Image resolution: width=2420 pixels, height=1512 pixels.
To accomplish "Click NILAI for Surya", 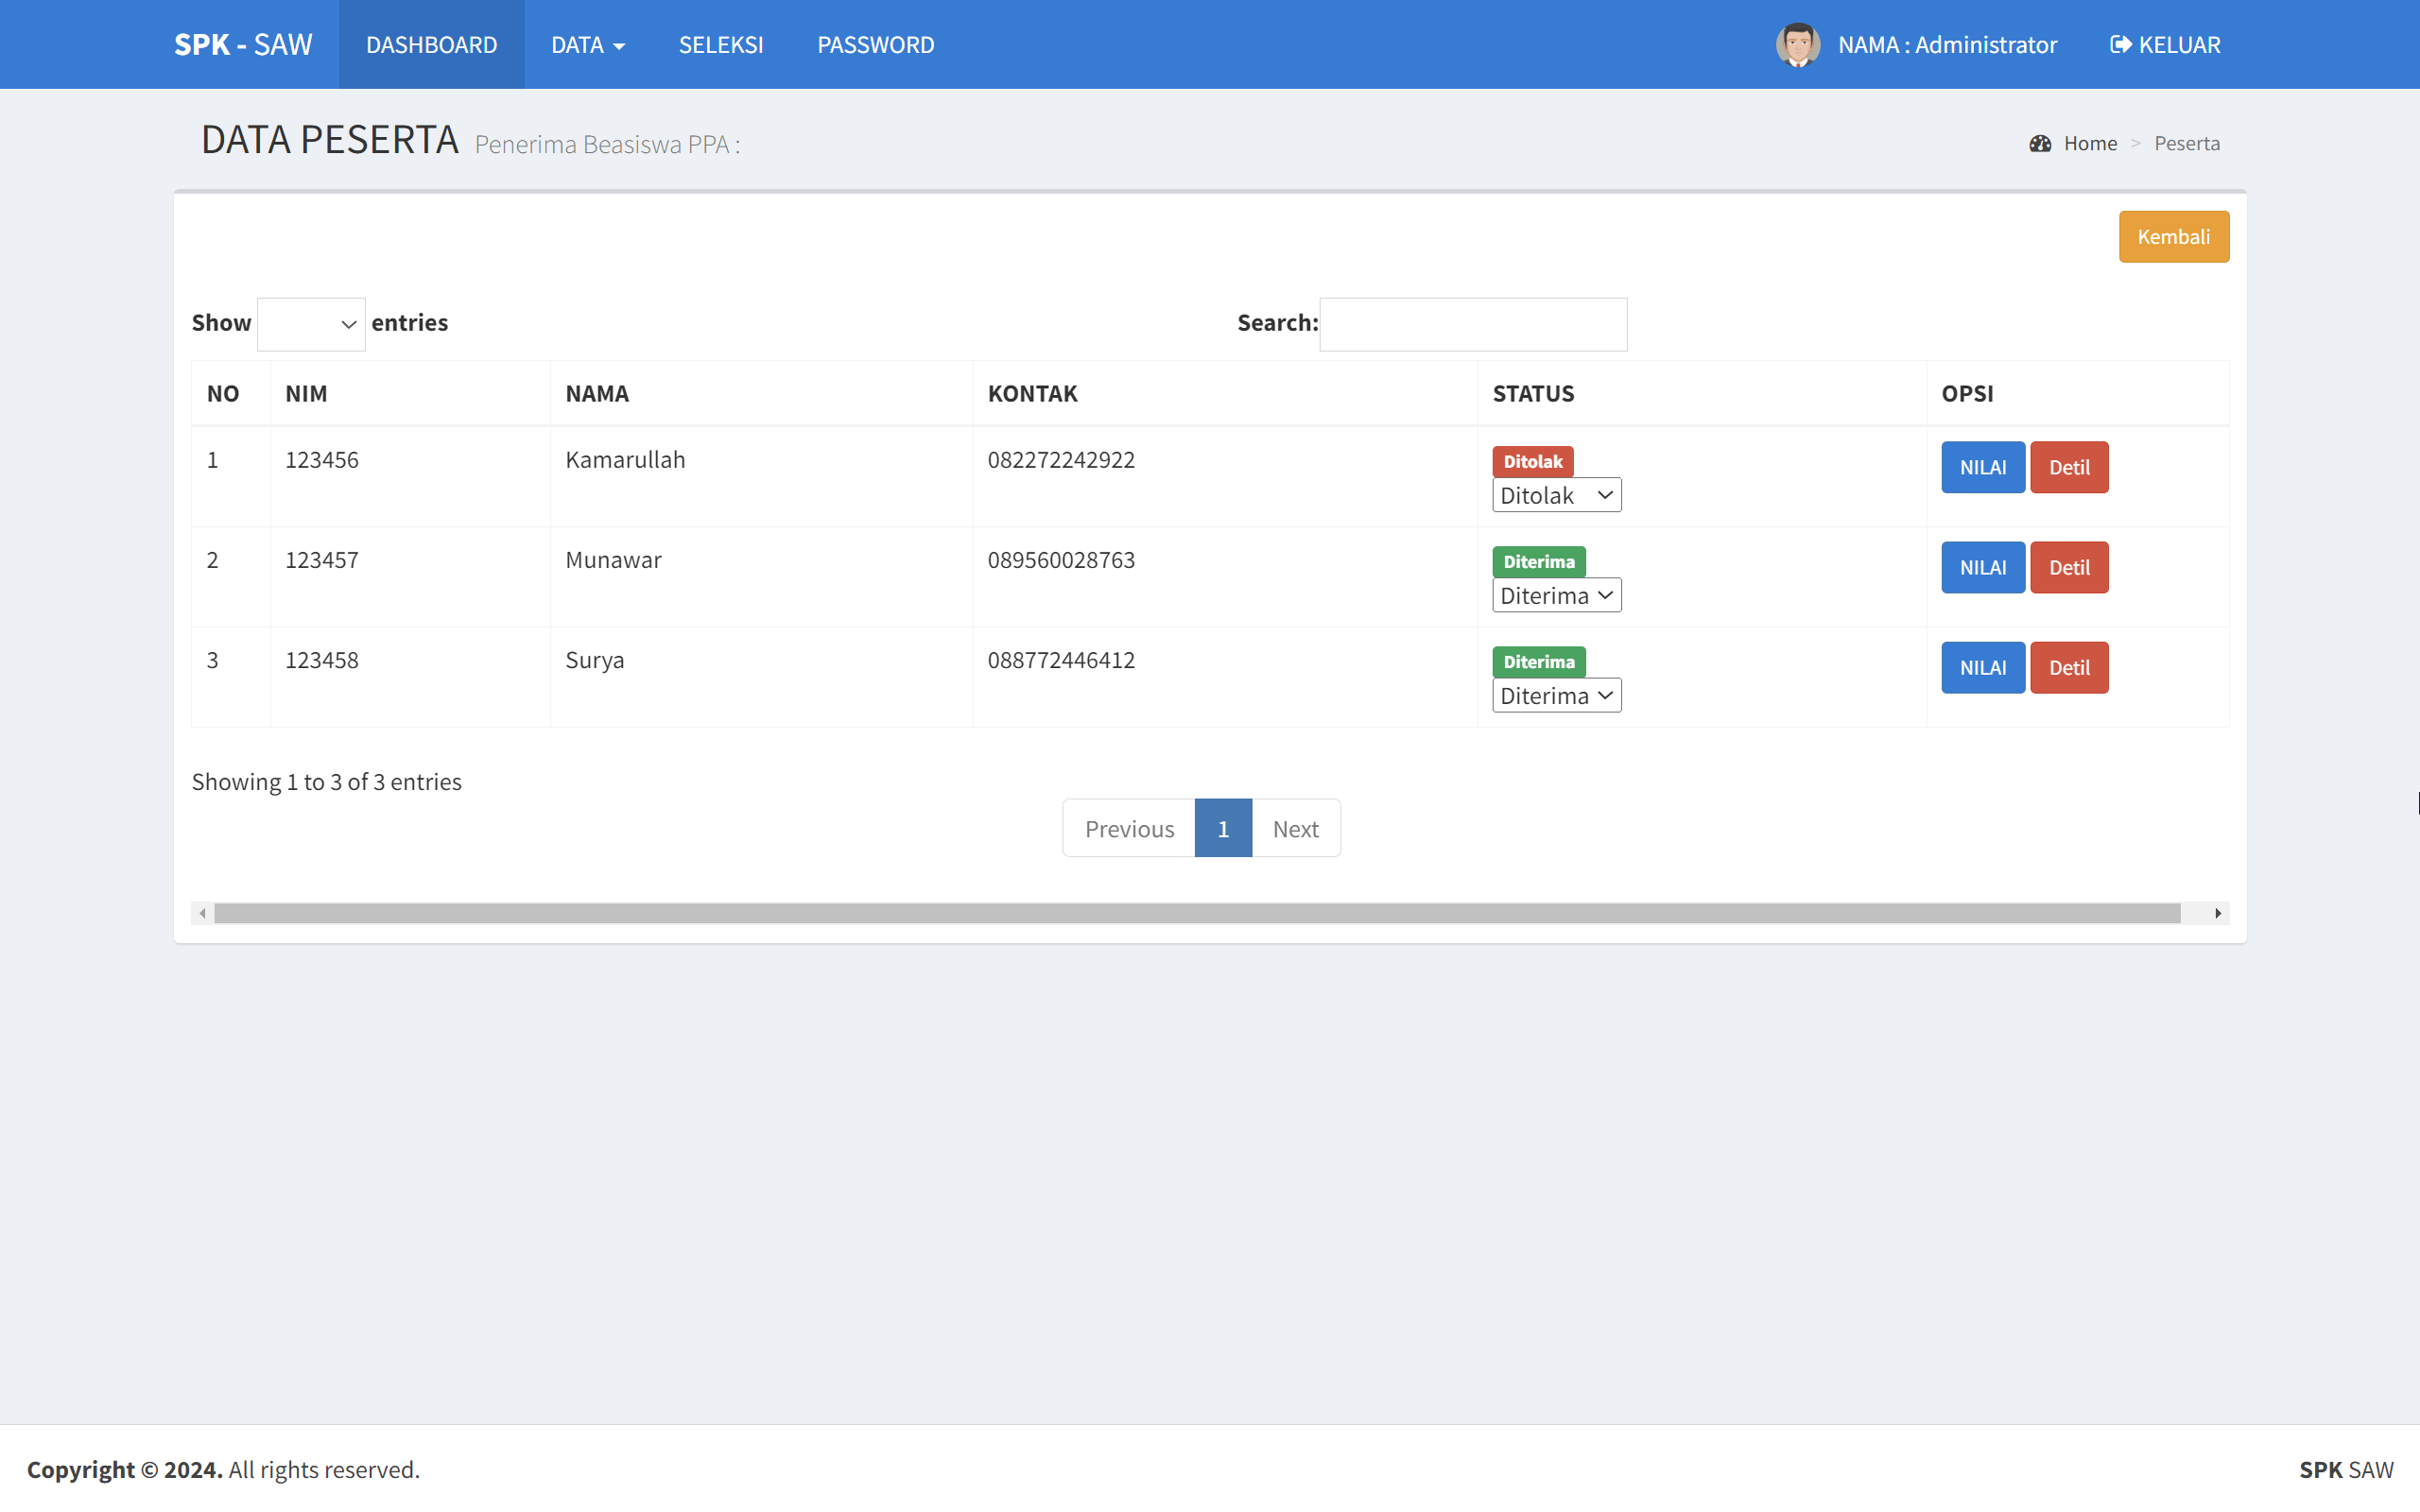I will click(x=1982, y=667).
